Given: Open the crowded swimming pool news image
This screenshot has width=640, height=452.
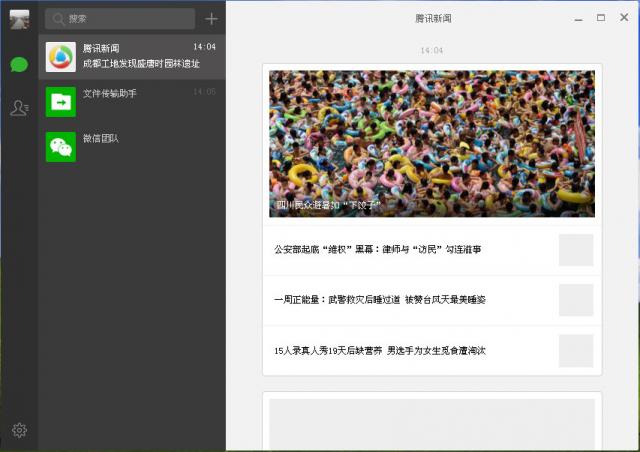Looking at the screenshot, I should (x=432, y=144).
